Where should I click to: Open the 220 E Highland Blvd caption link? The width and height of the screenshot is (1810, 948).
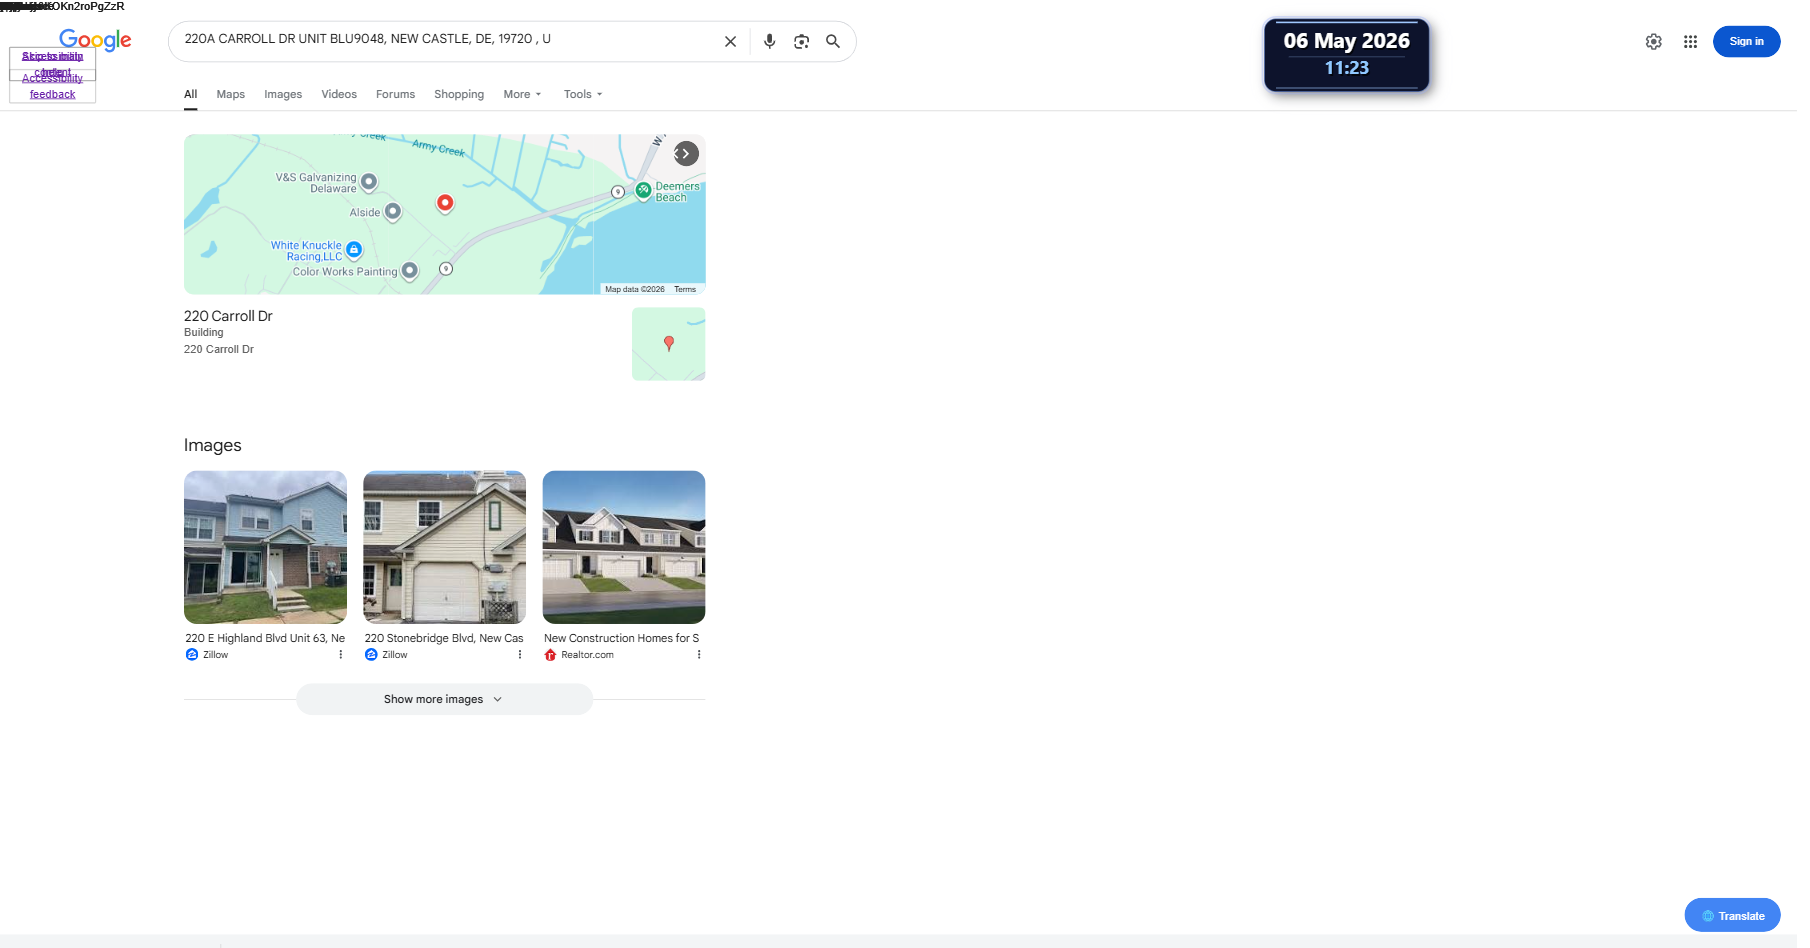[x=265, y=638]
